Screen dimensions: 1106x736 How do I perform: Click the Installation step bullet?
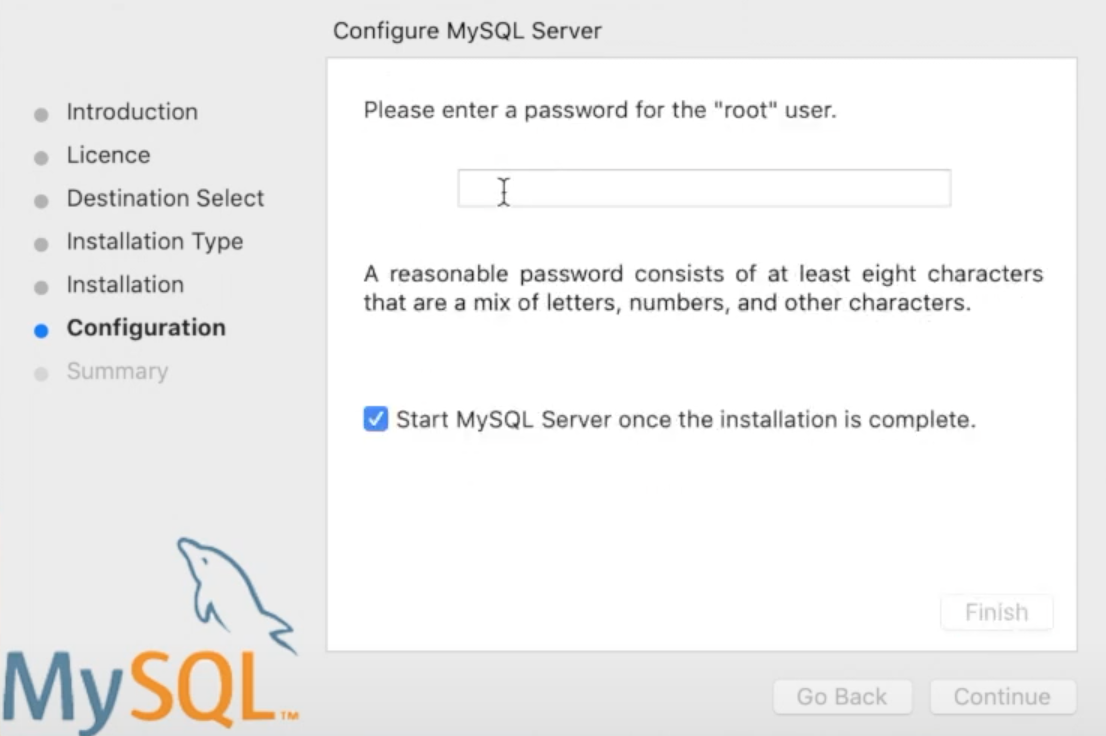click(x=41, y=288)
